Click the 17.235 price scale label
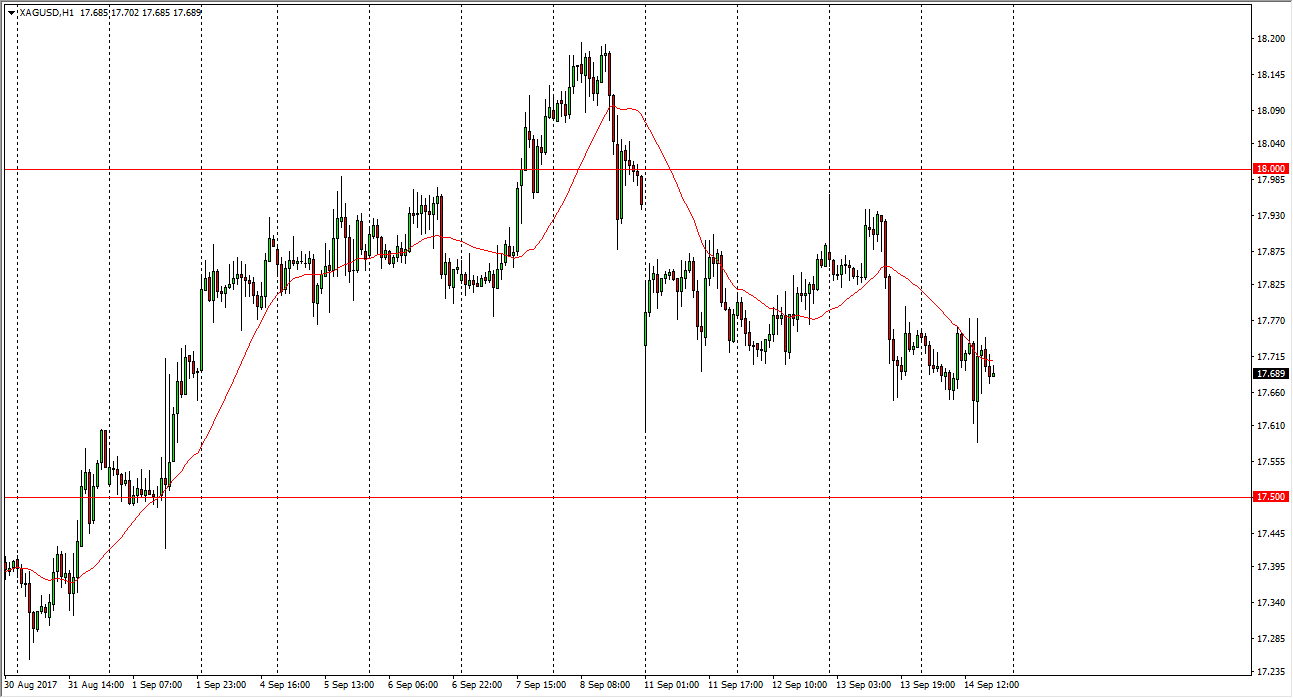The image size is (1293, 698). pyautogui.click(x=1270, y=671)
